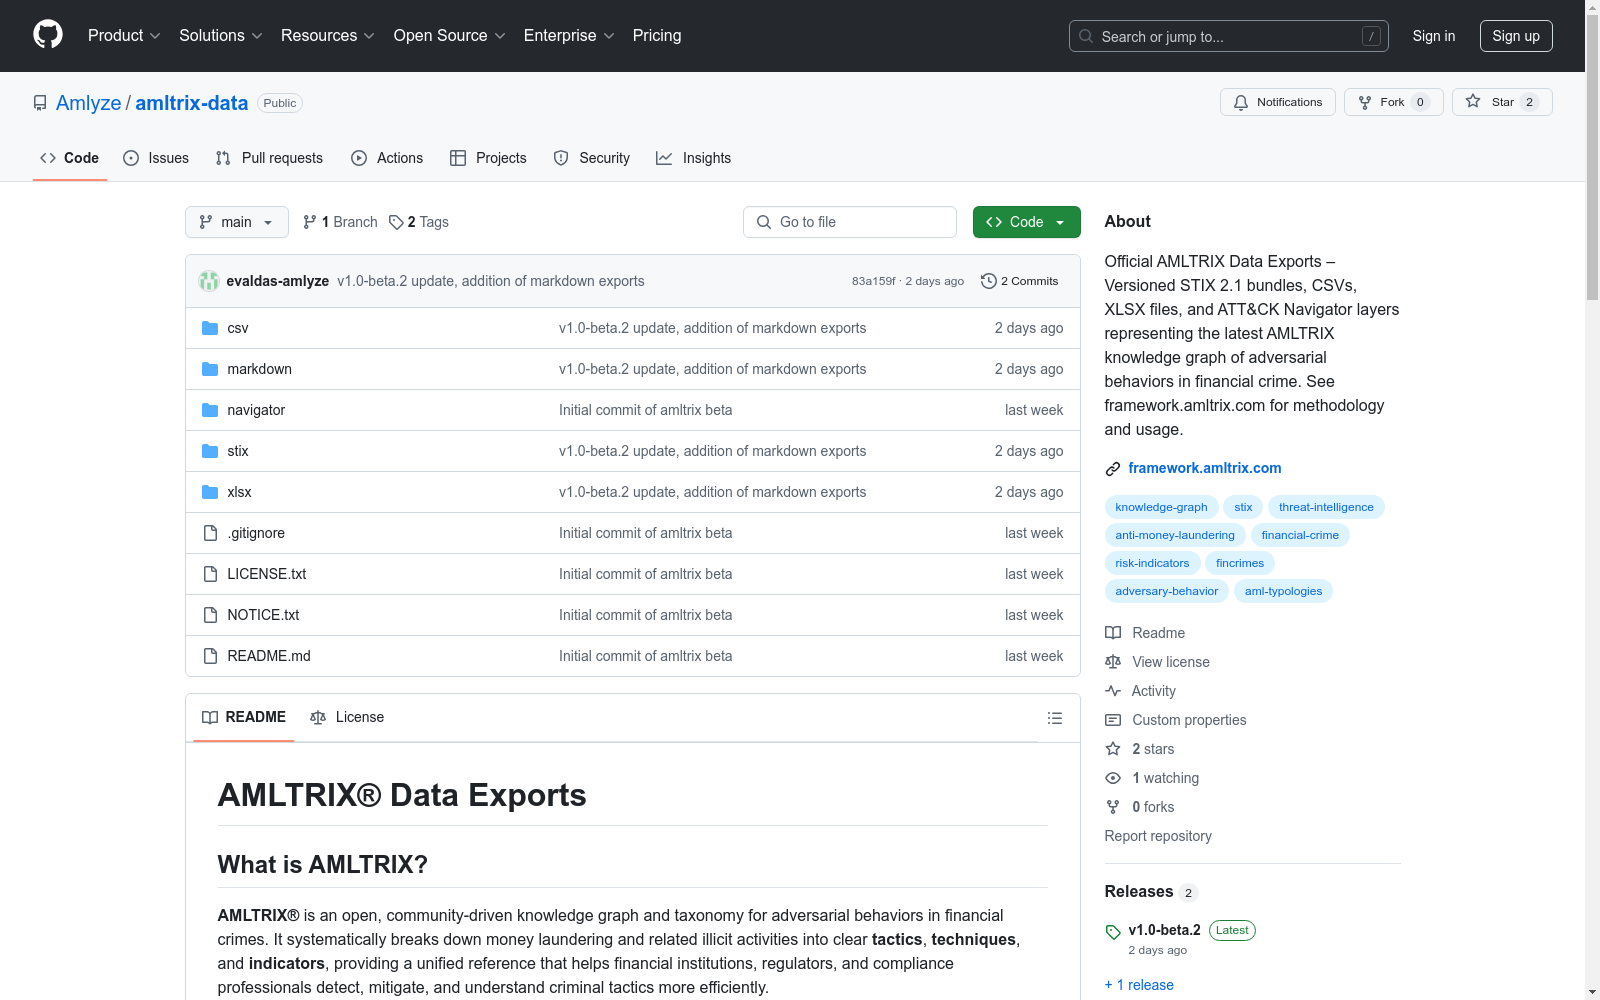Click the commits history clock icon

(989, 281)
